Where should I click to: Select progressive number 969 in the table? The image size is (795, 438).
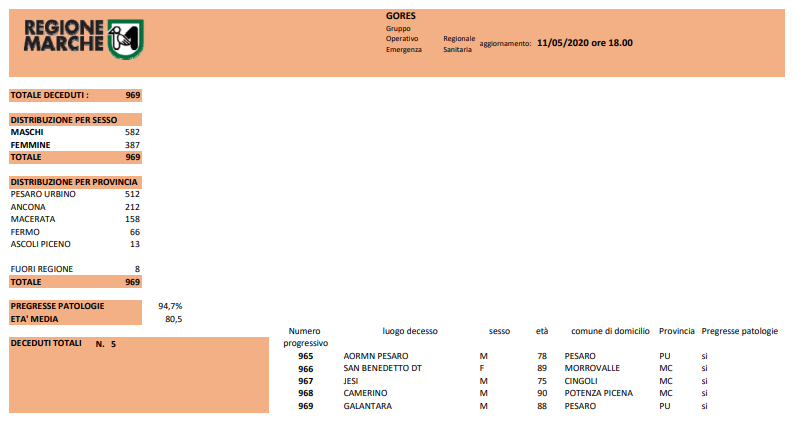click(306, 406)
